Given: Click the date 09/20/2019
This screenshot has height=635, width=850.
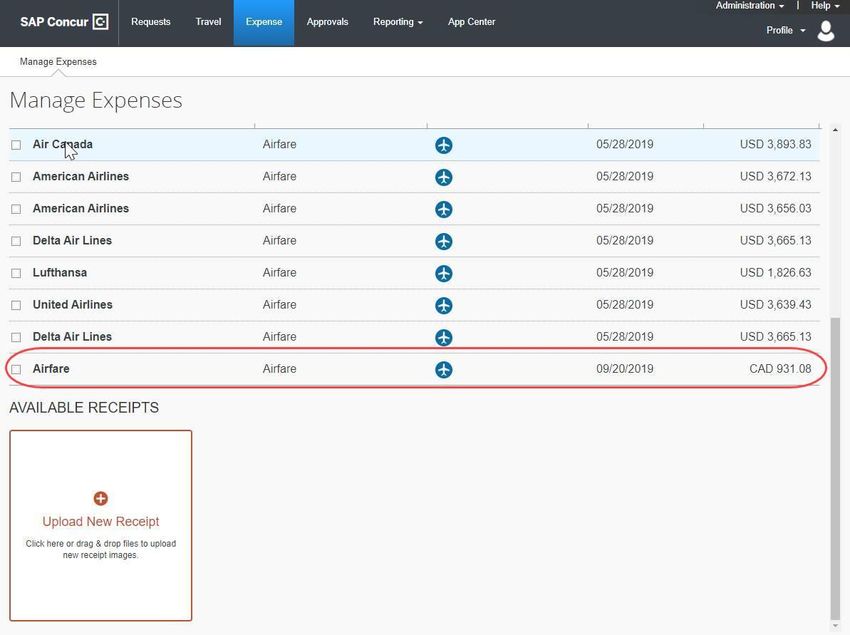Looking at the screenshot, I should click(x=624, y=369).
